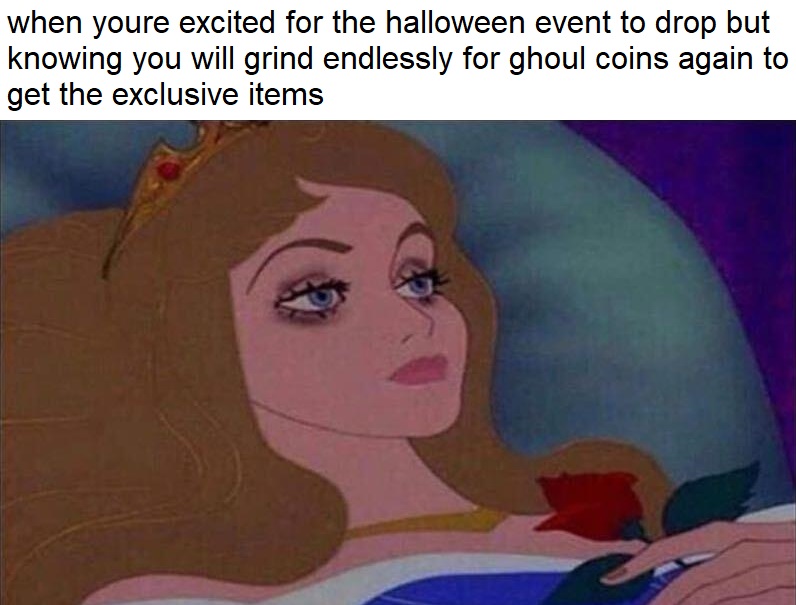The image size is (796, 605).
Task: Click the word "grind" in the caption
Action: pos(278,60)
